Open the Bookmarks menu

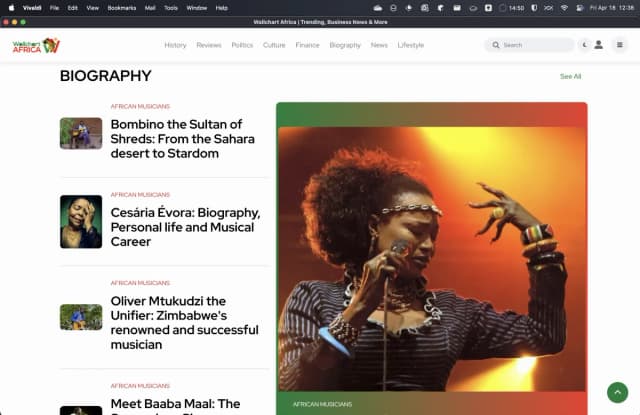click(x=122, y=7)
